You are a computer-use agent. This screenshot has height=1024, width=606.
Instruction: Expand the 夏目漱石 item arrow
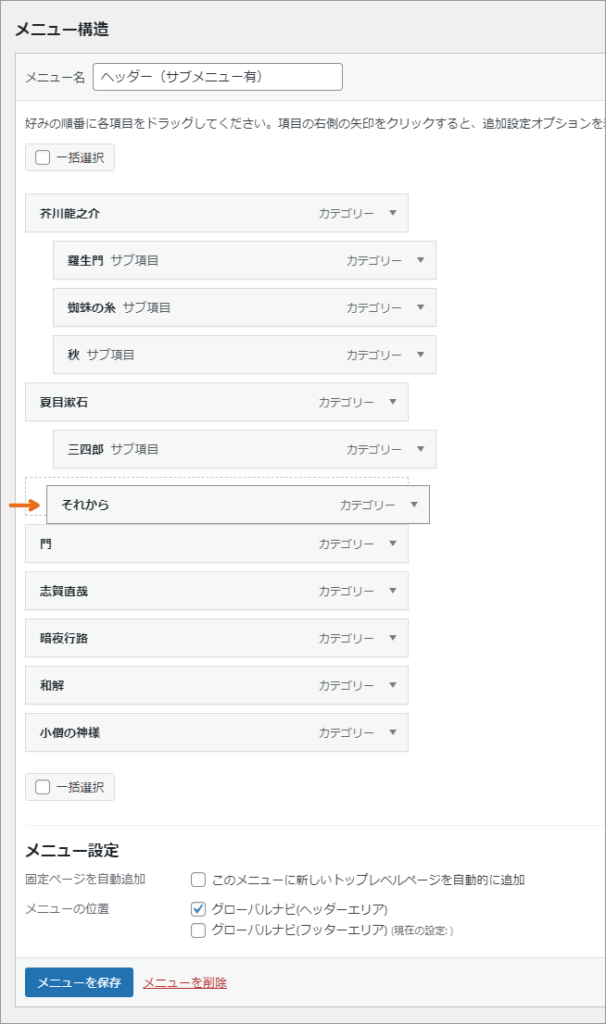tap(392, 402)
